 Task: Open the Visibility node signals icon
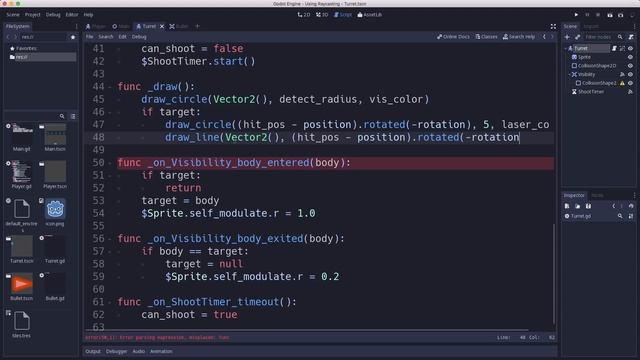point(622,74)
